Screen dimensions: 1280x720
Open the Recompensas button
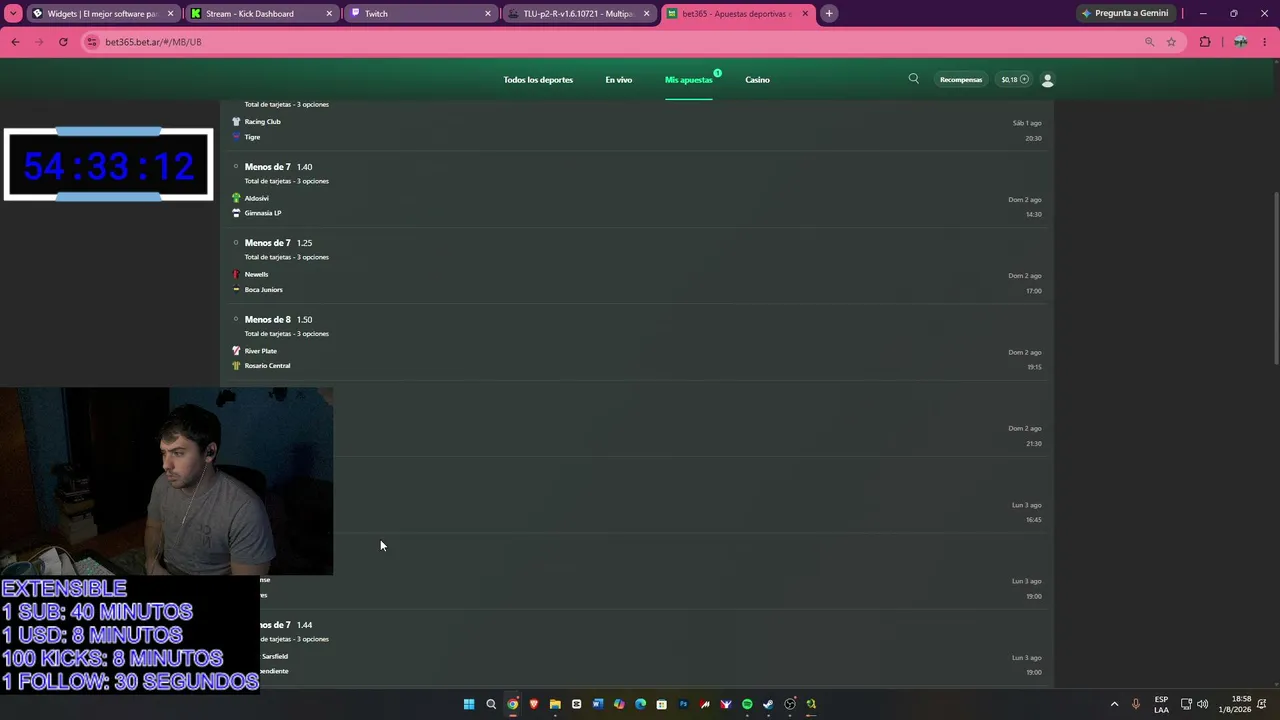point(961,80)
